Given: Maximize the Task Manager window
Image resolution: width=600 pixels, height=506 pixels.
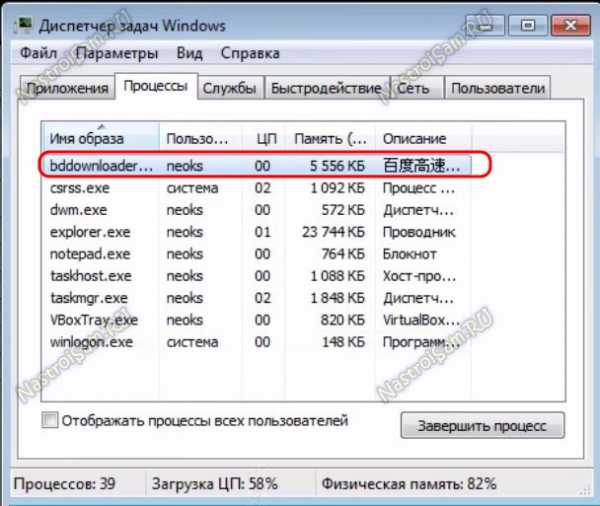Looking at the screenshot, I should tap(528, 26).
